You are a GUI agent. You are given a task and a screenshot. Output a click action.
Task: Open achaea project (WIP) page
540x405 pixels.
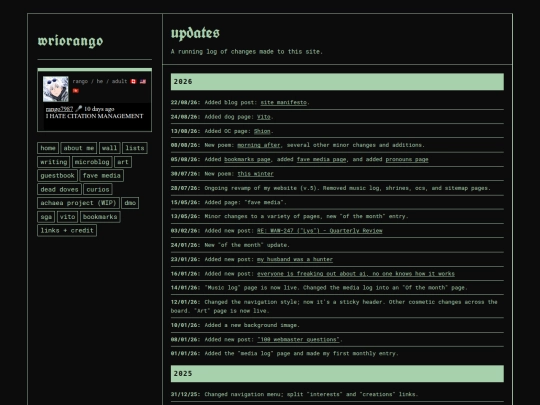(78, 203)
